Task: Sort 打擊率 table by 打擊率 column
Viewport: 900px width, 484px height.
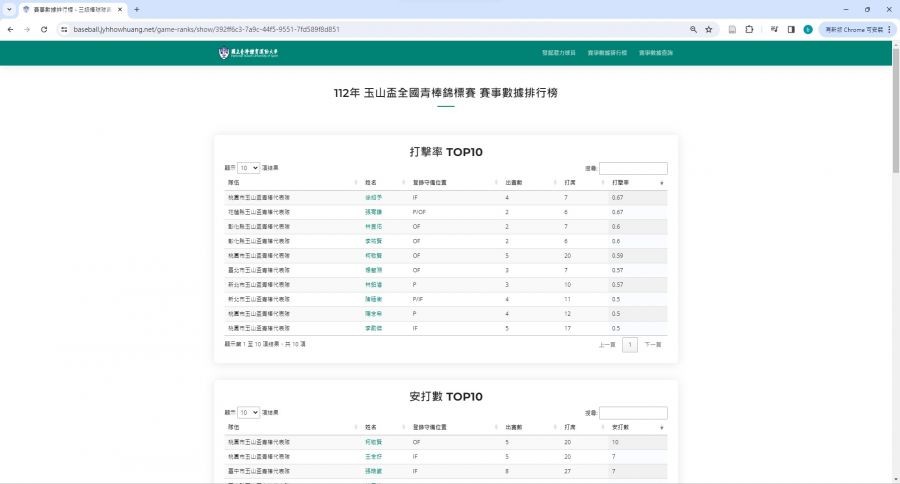Action: click(x=636, y=183)
